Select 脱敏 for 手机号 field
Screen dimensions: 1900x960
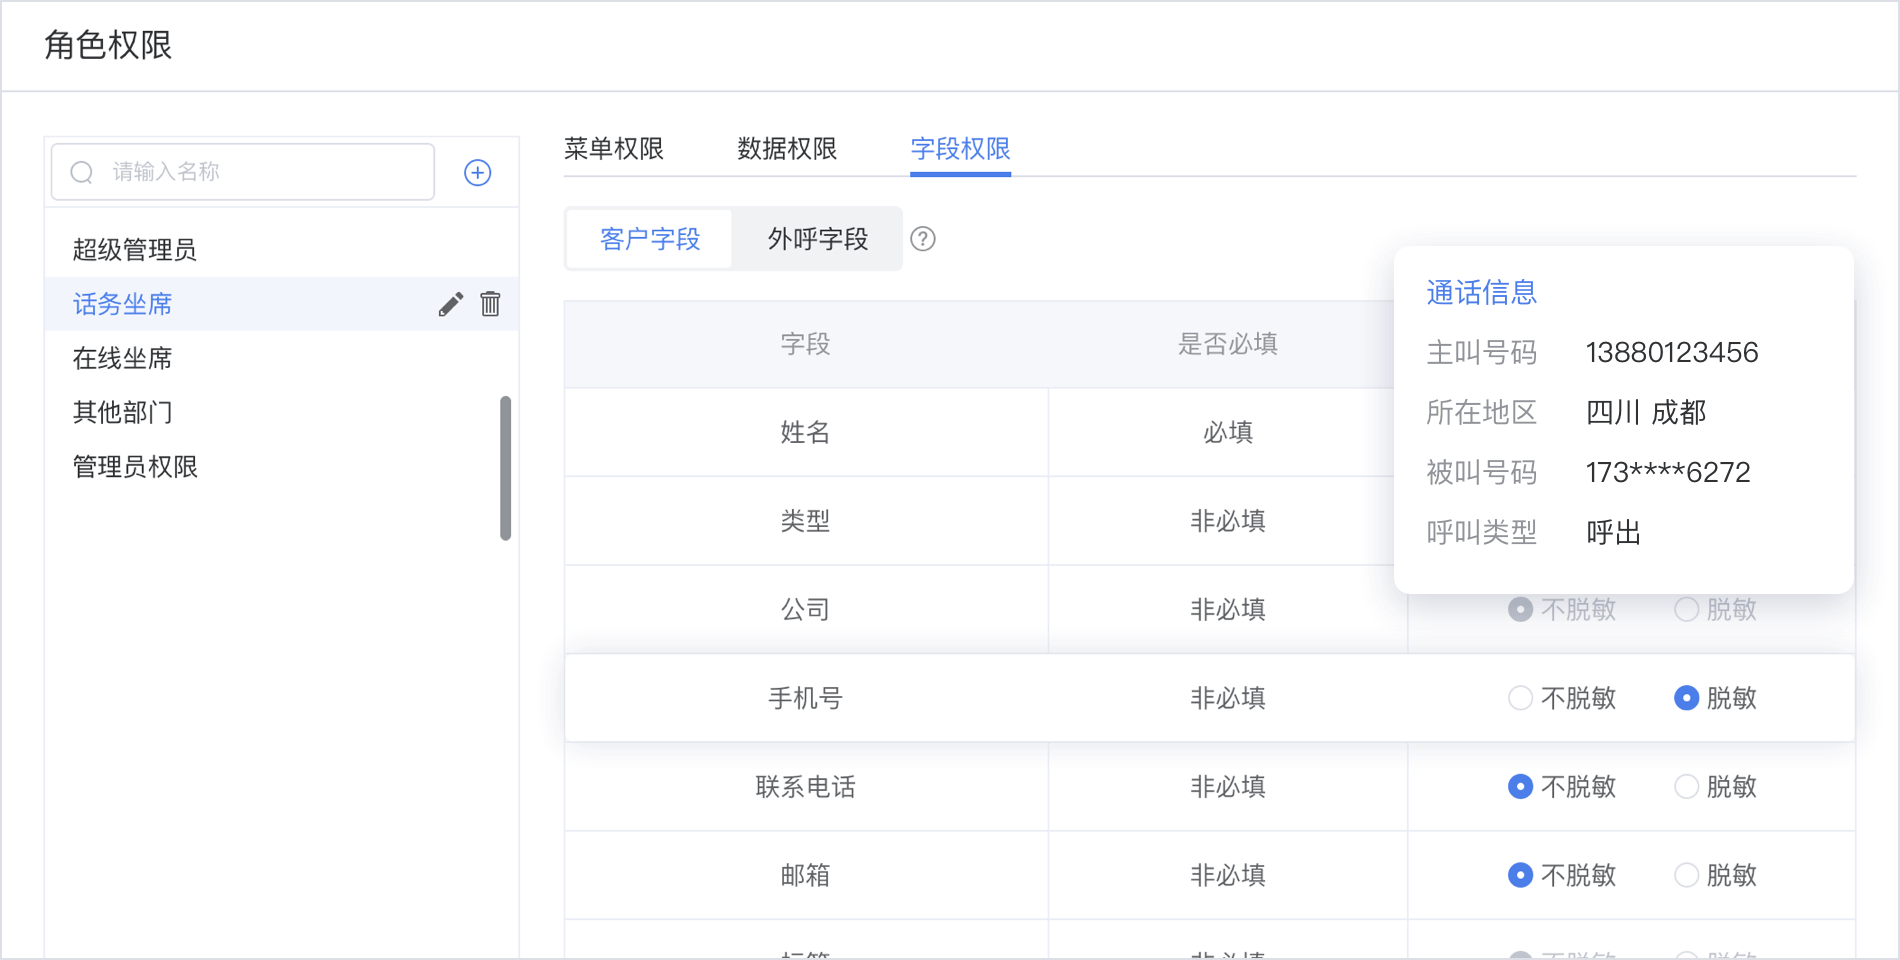pyautogui.click(x=1686, y=698)
